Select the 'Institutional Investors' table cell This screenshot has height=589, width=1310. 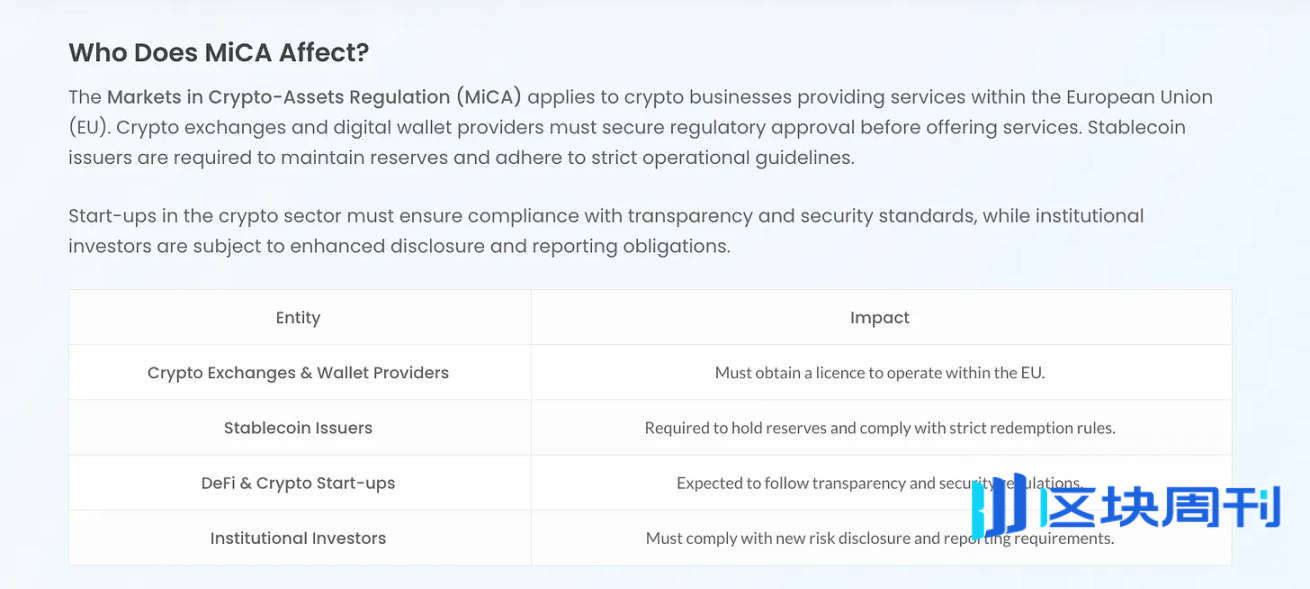[298, 538]
